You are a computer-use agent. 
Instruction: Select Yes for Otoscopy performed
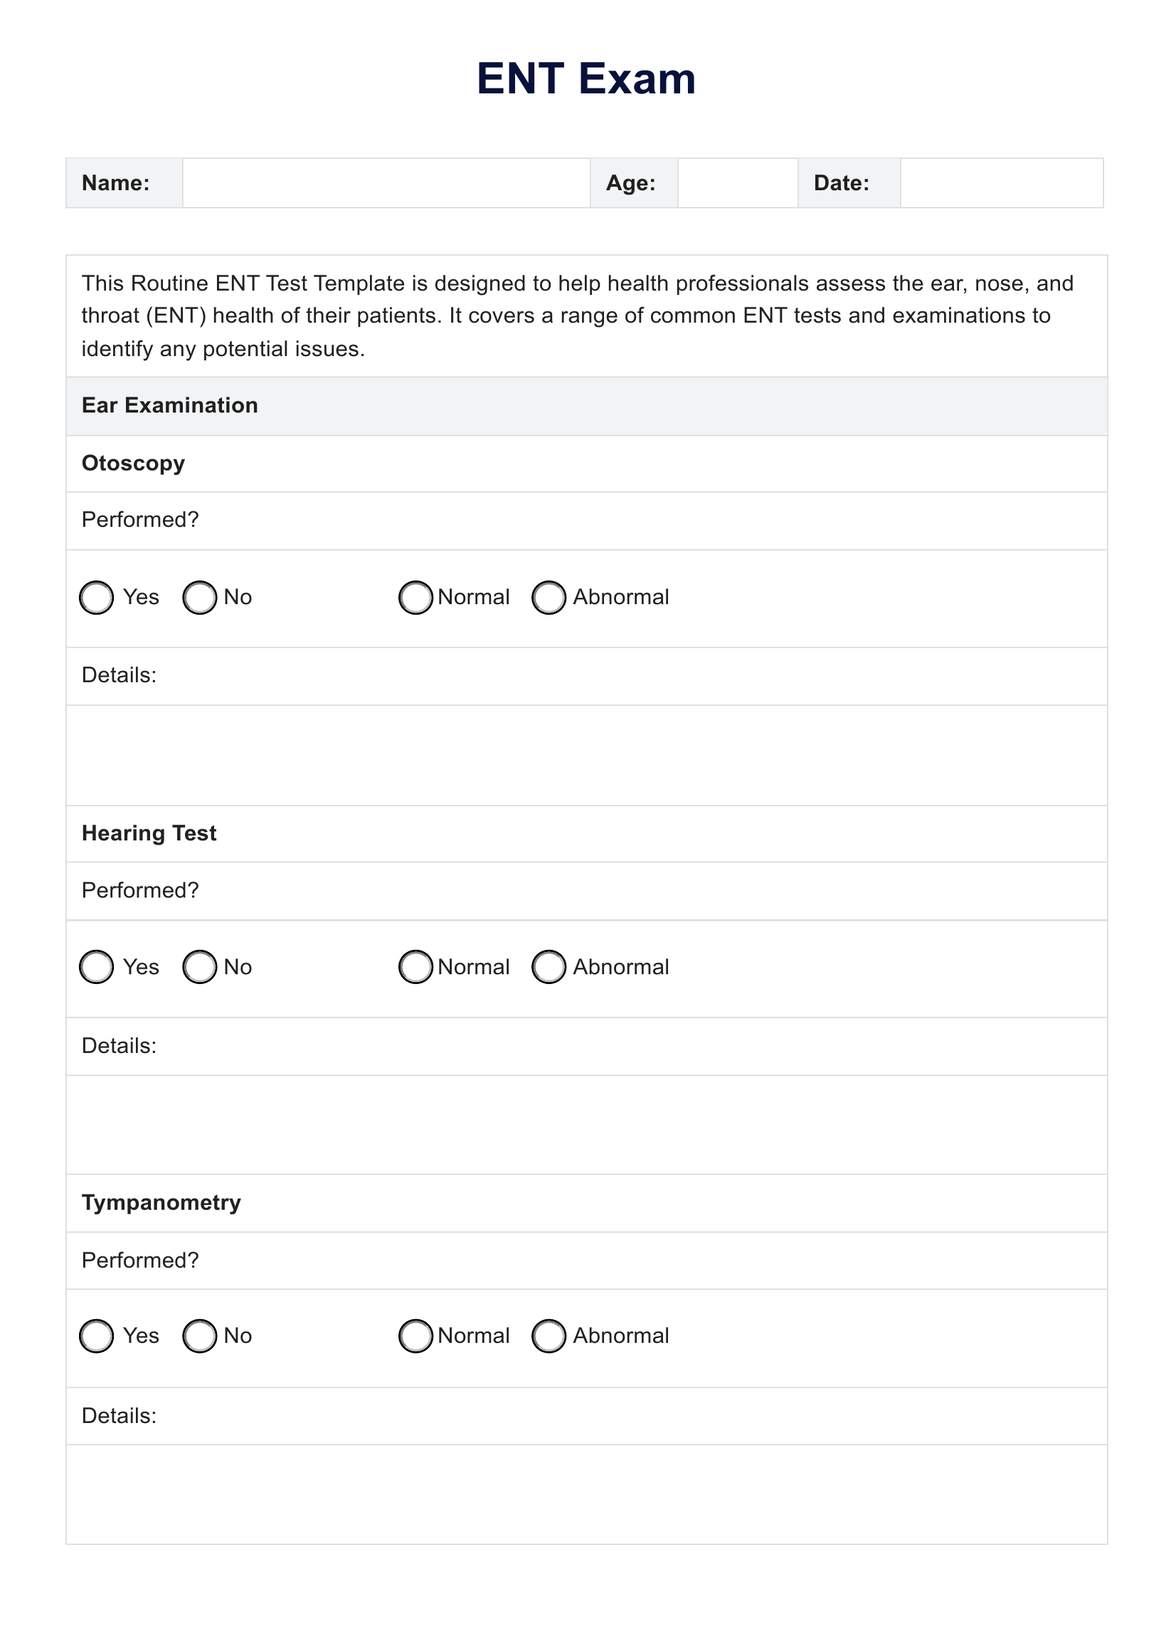(97, 598)
